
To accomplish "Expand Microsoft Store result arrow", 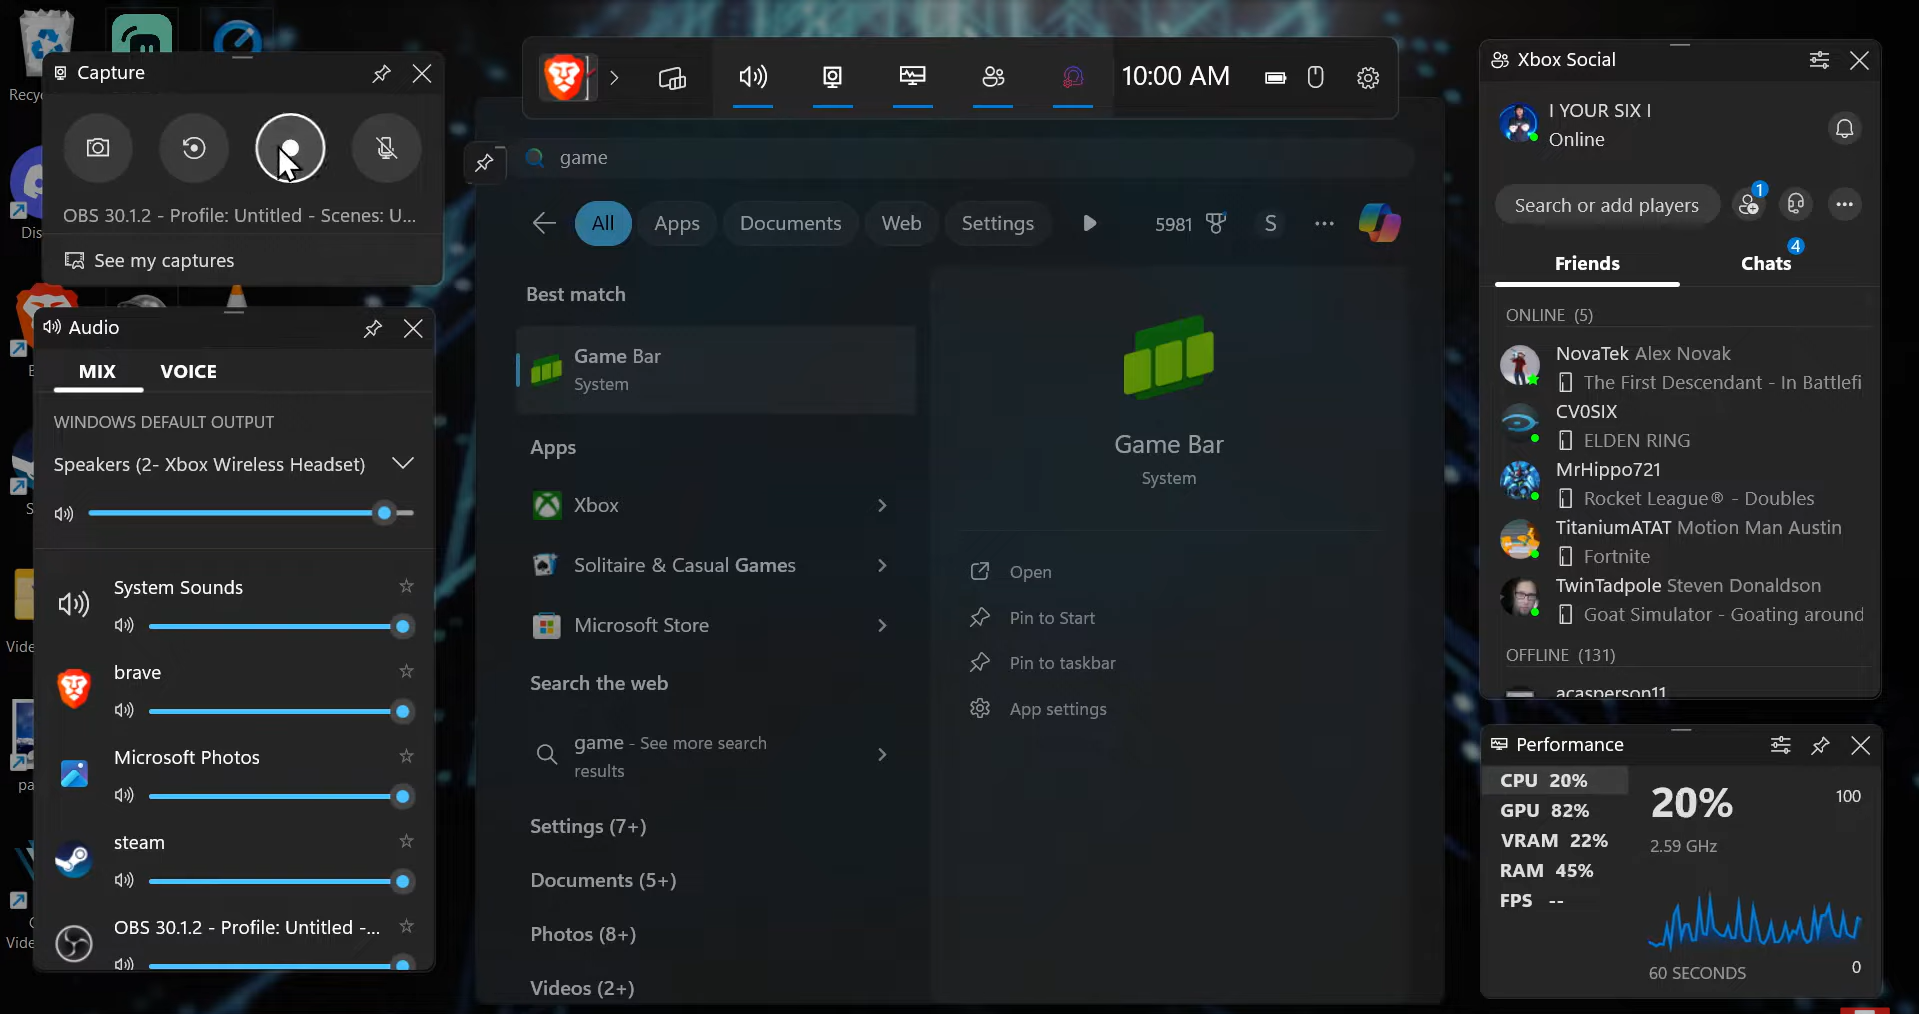I will tap(882, 626).
